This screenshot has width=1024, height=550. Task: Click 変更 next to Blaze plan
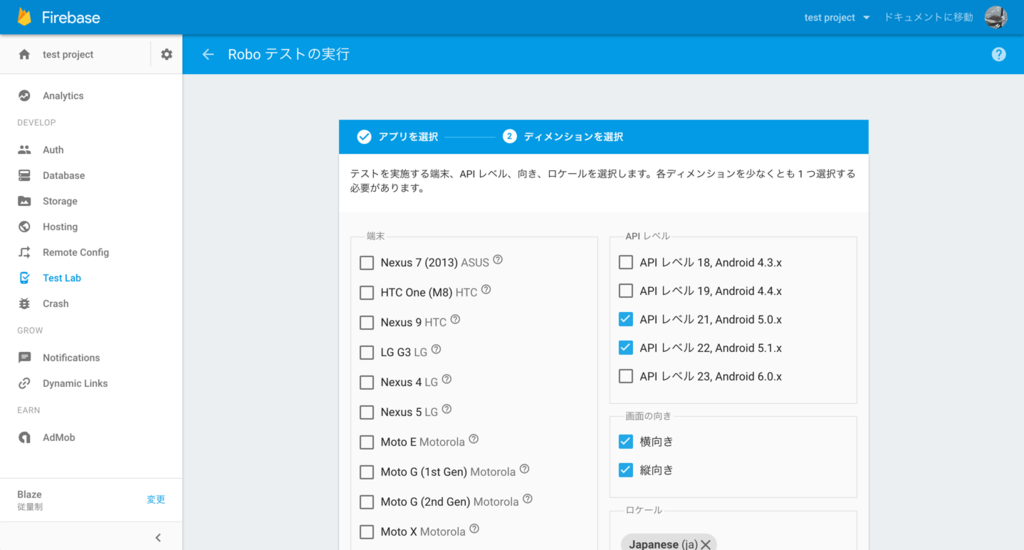click(155, 499)
